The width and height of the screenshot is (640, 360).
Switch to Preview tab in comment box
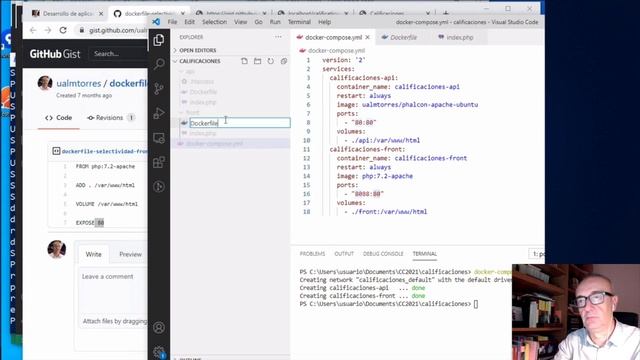tap(130, 254)
